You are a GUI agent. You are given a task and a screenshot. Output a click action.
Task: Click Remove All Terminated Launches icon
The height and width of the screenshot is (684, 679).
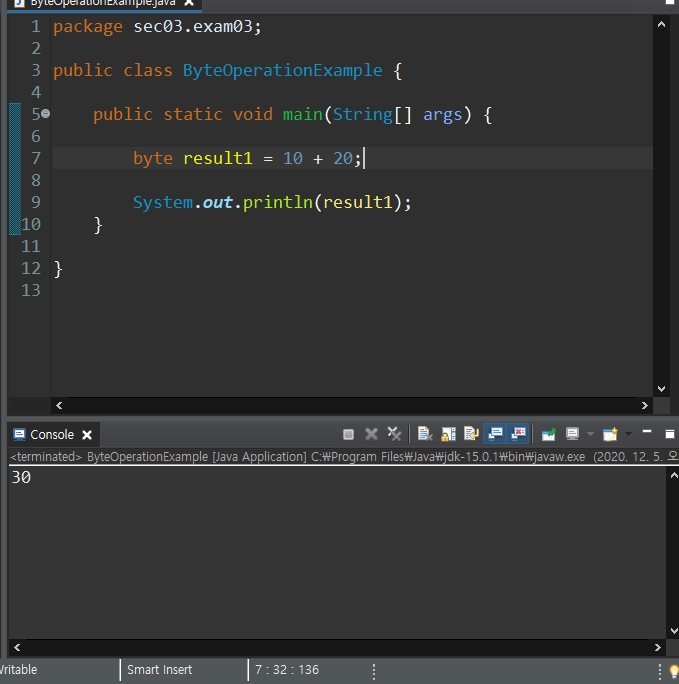394,434
